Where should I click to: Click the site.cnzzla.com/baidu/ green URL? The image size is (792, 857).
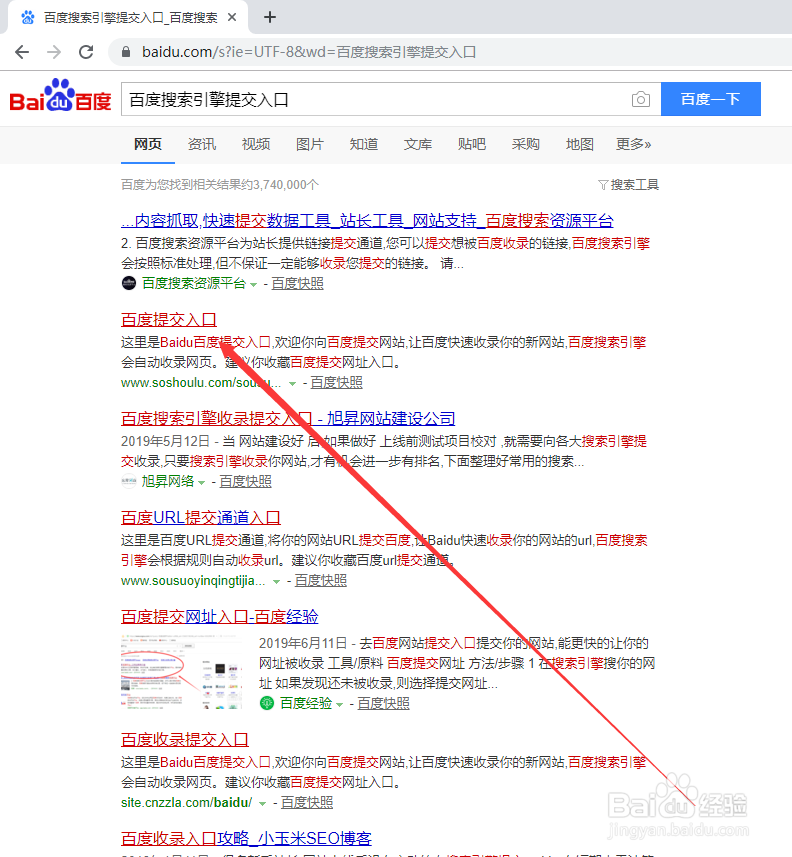pyautogui.click(x=186, y=802)
